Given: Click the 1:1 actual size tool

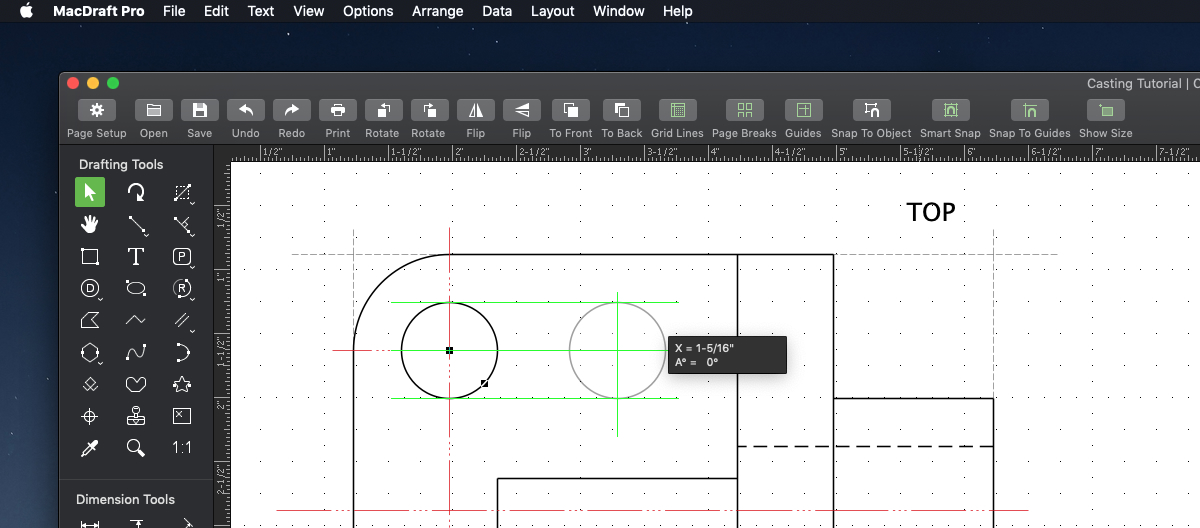Looking at the screenshot, I should coord(182,448).
